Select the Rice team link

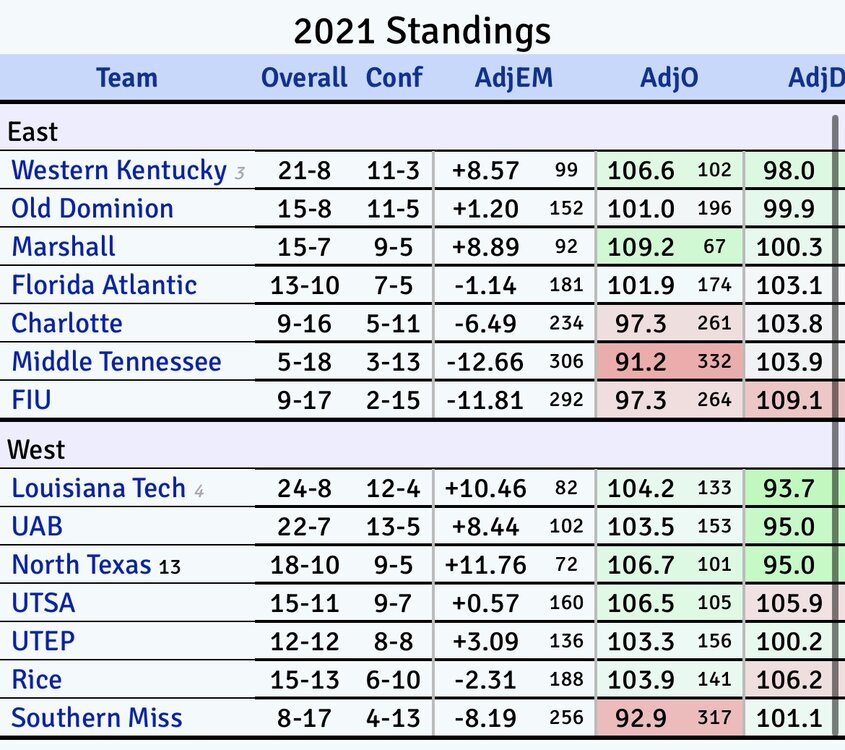[x=36, y=679]
